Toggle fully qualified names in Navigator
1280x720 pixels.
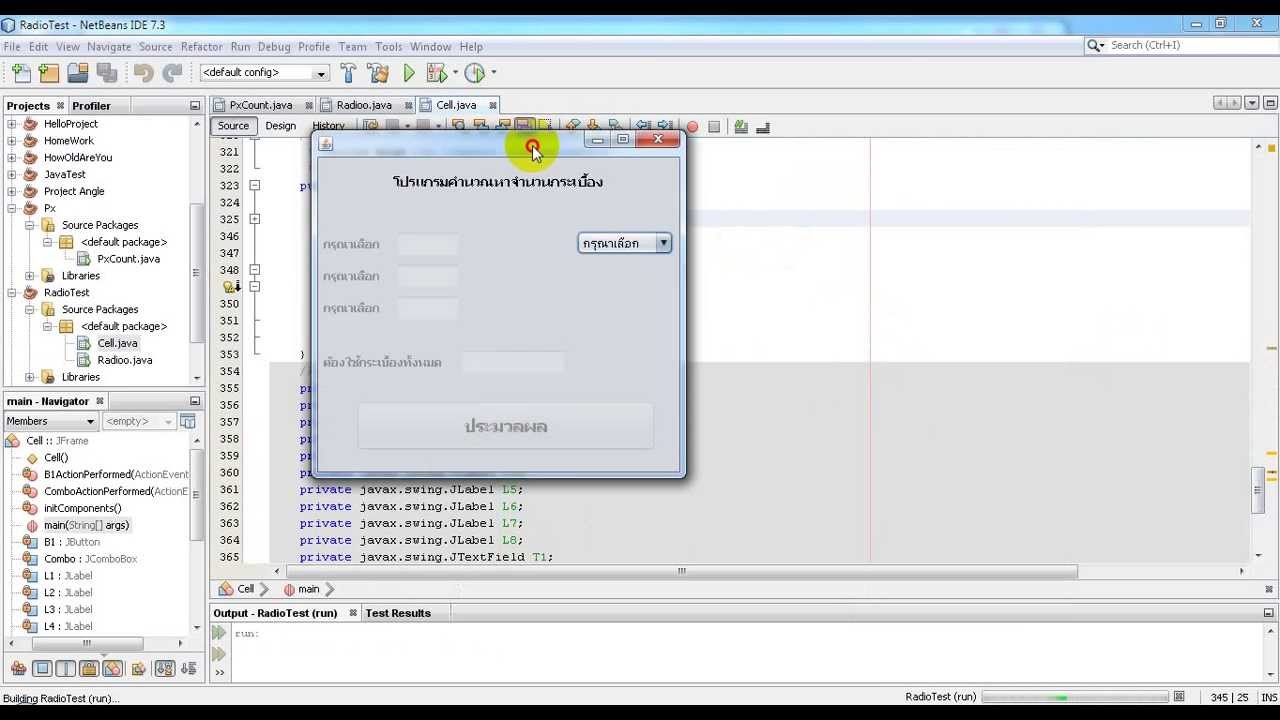138,669
